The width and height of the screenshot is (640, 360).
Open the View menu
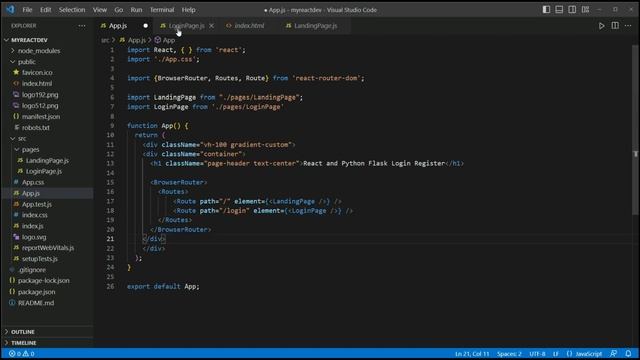pyautogui.click(x=100, y=10)
